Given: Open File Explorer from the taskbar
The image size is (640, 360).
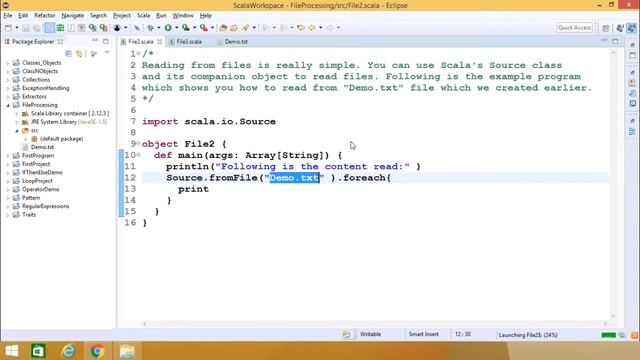Looking at the screenshot, I should (127, 351).
